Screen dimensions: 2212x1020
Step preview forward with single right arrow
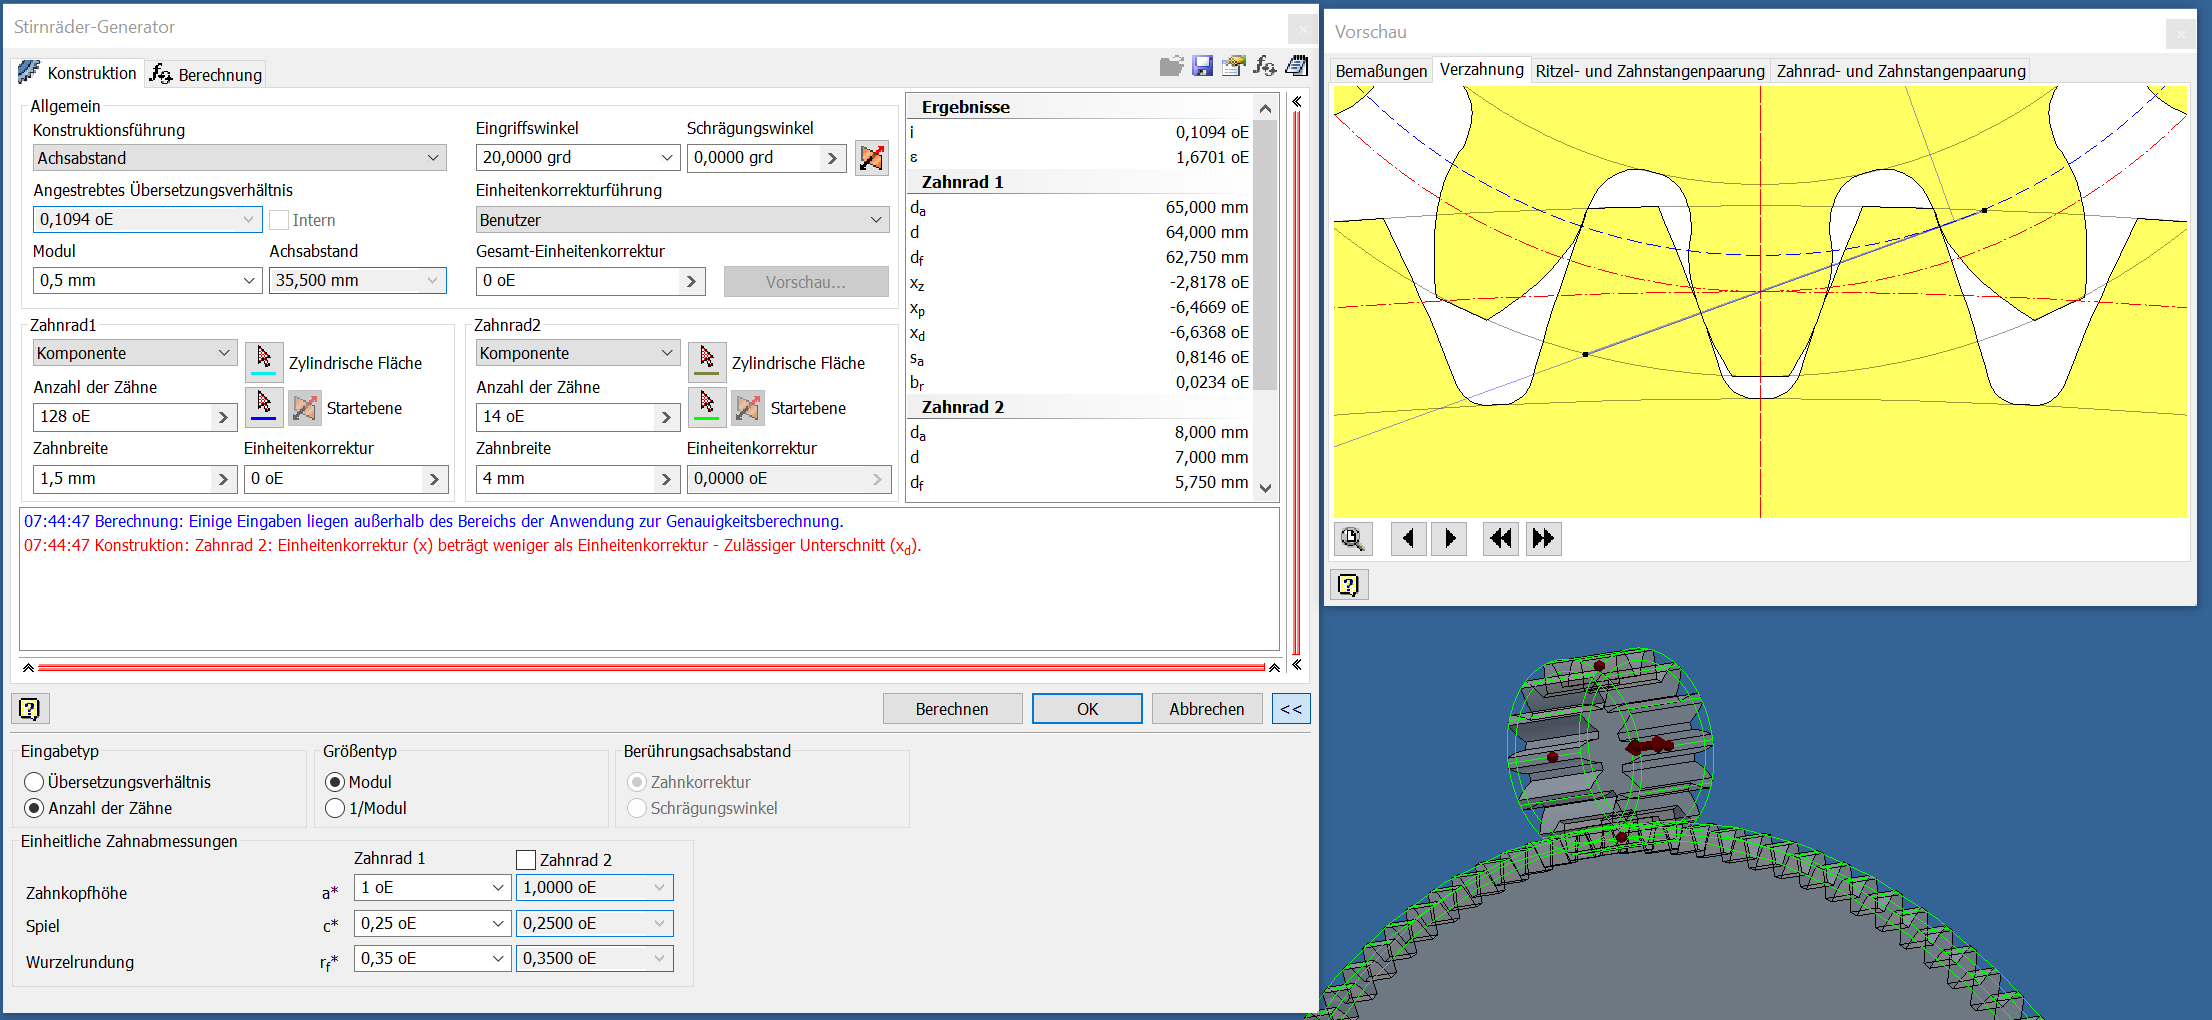pyautogui.click(x=1449, y=539)
